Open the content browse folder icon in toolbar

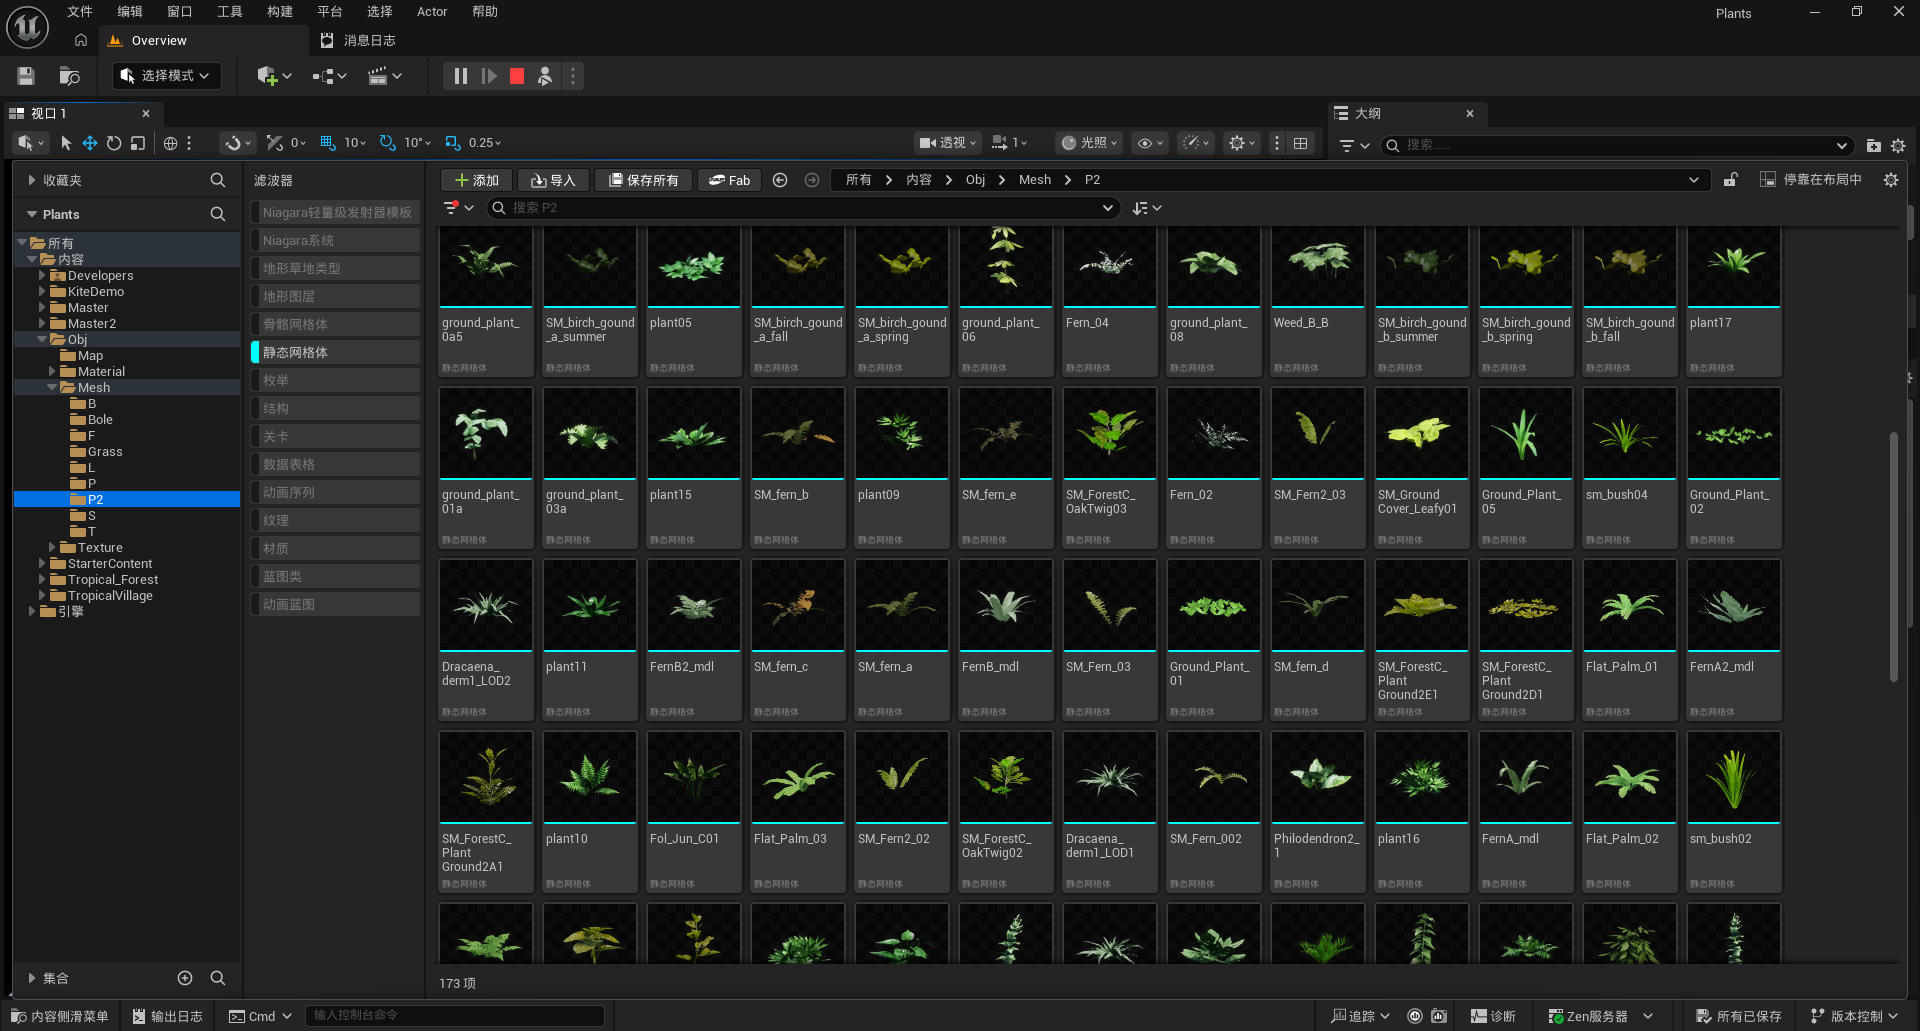69,76
